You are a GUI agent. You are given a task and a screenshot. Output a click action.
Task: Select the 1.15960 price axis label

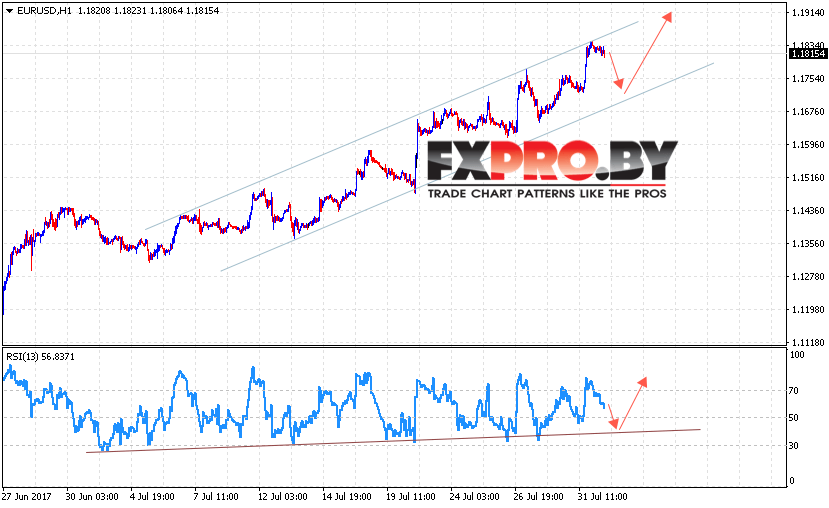click(x=808, y=144)
